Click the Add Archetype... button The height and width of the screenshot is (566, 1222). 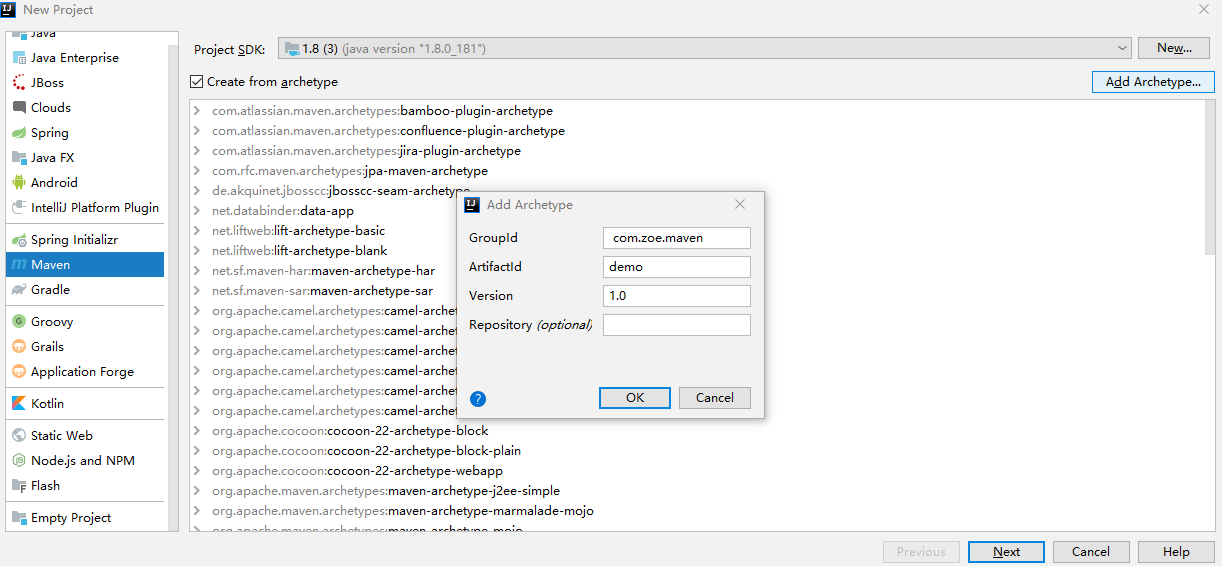click(1153, 82)
